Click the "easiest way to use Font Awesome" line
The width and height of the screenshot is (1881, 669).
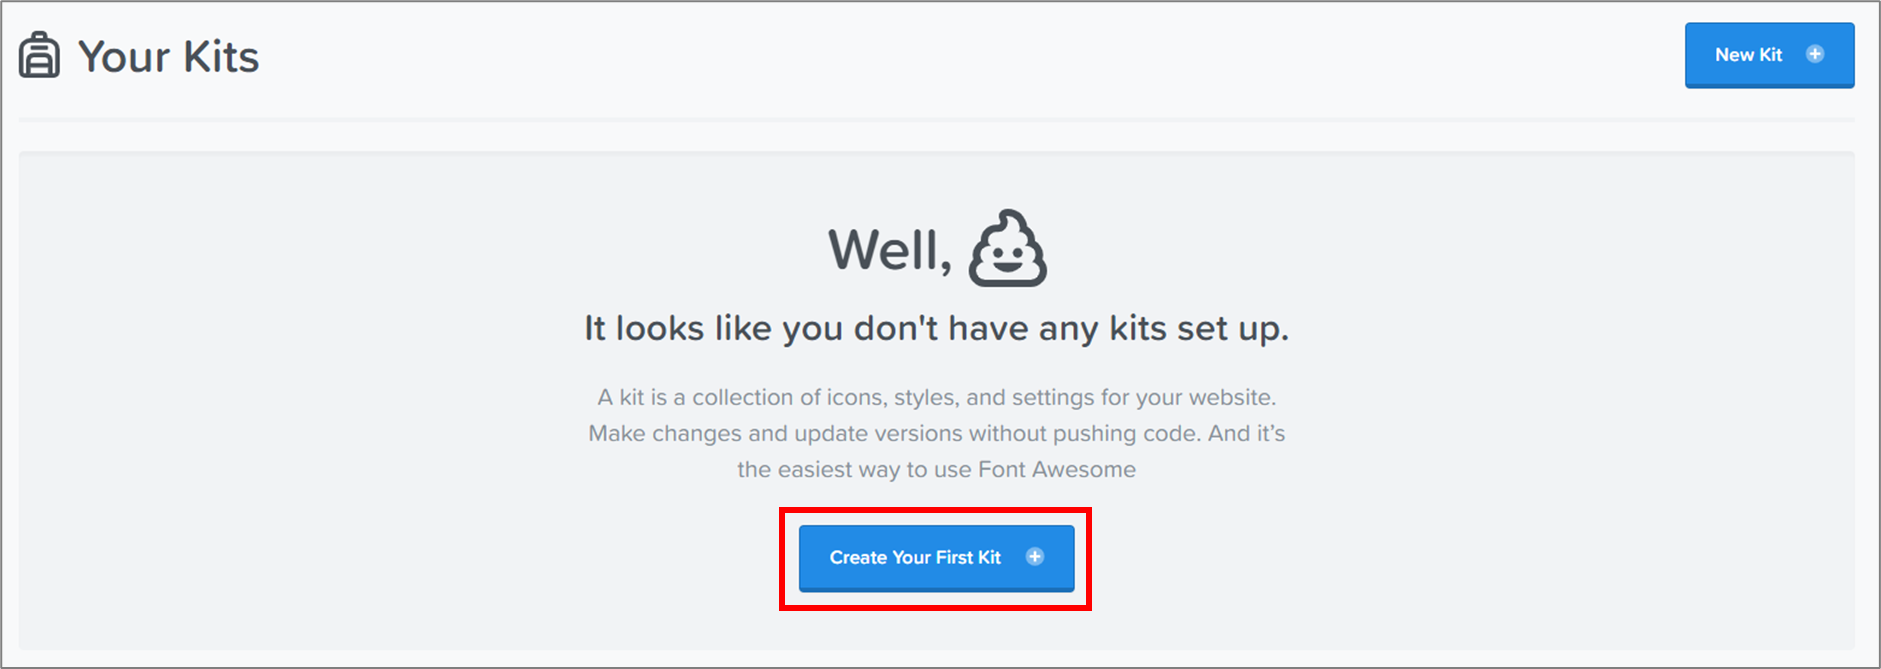coord(936,469)
